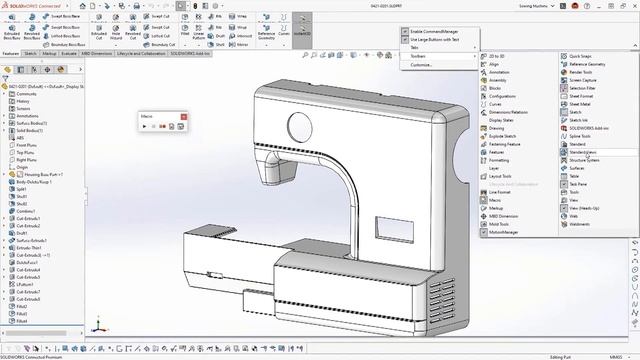Screen dimensions: 640x360
Task: Click the Fillet tool
Action: click(x=185, y=31)
